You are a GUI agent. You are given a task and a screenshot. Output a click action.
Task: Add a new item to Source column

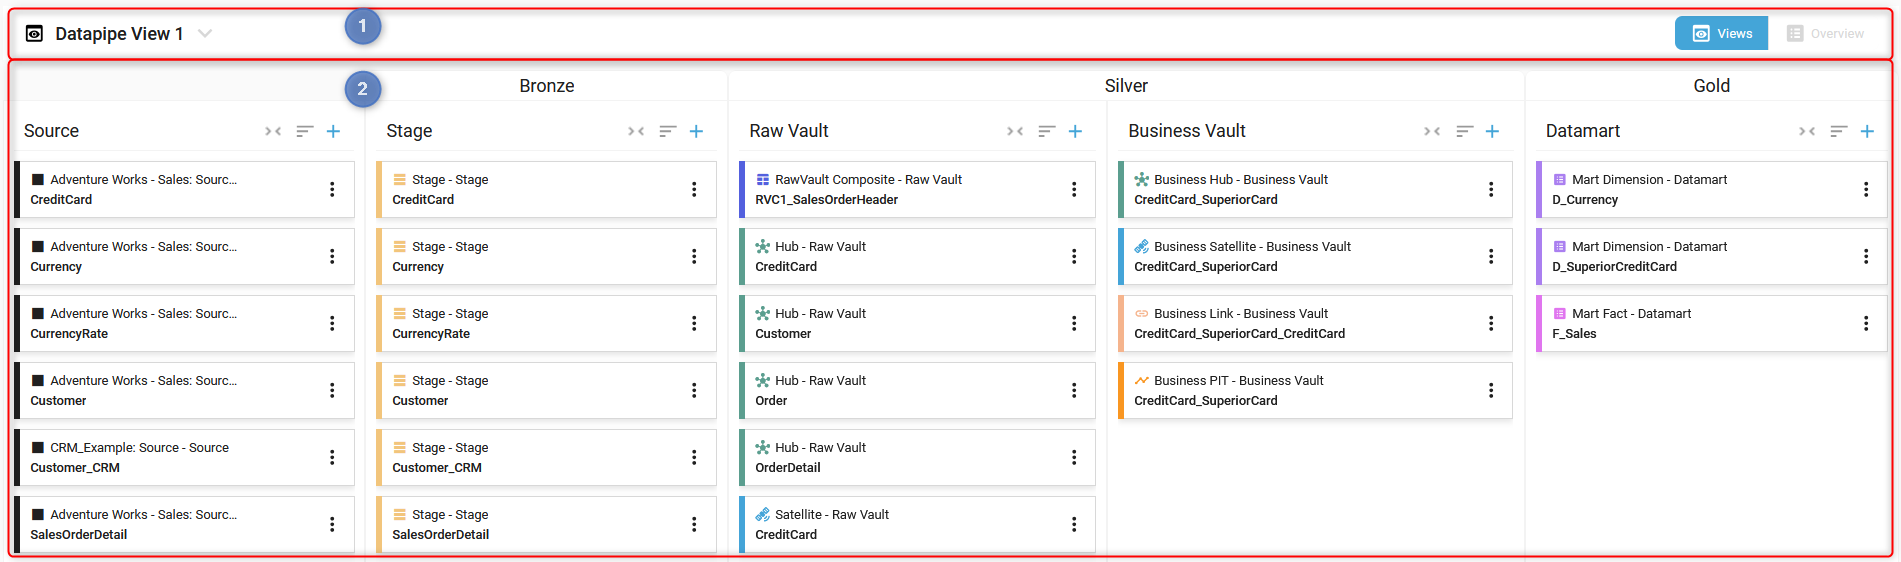click(x=333, y=131)
